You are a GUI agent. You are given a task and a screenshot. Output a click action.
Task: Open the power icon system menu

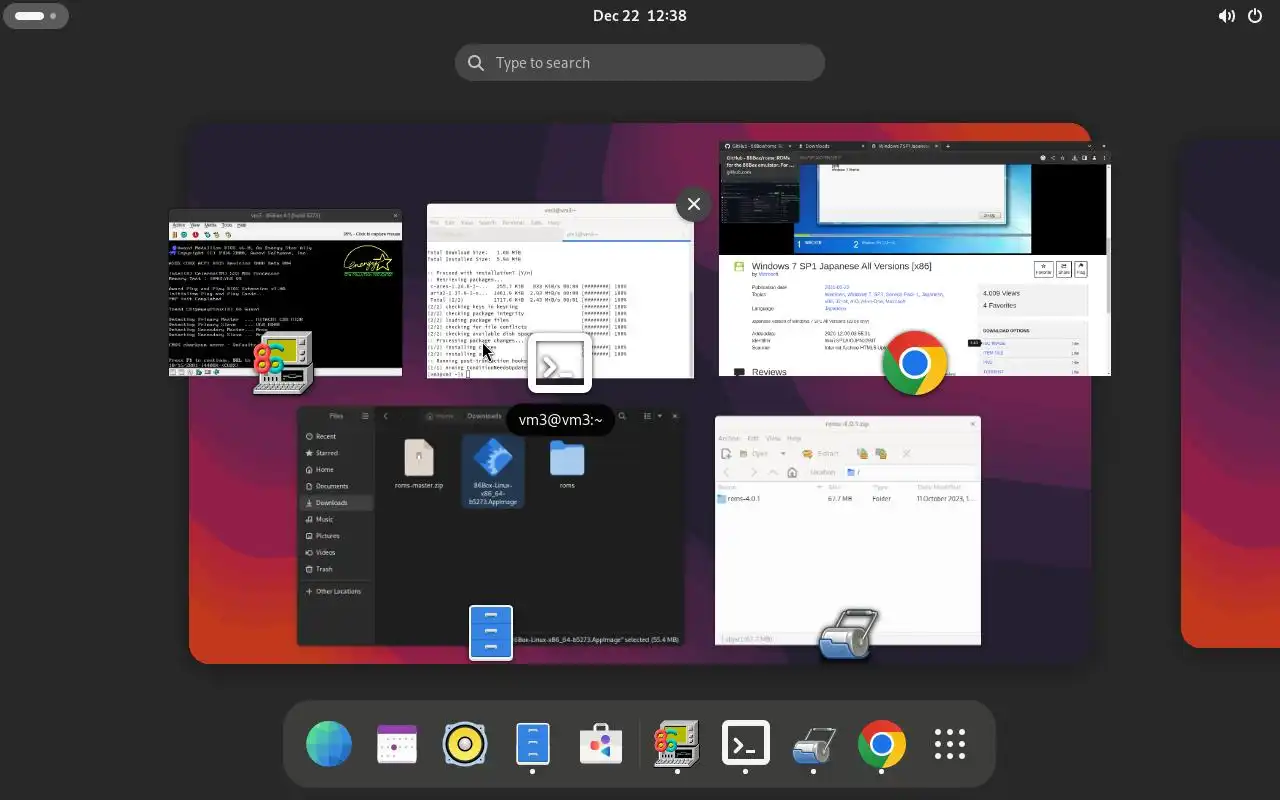pyautogui.click(x=1255, y=16)
